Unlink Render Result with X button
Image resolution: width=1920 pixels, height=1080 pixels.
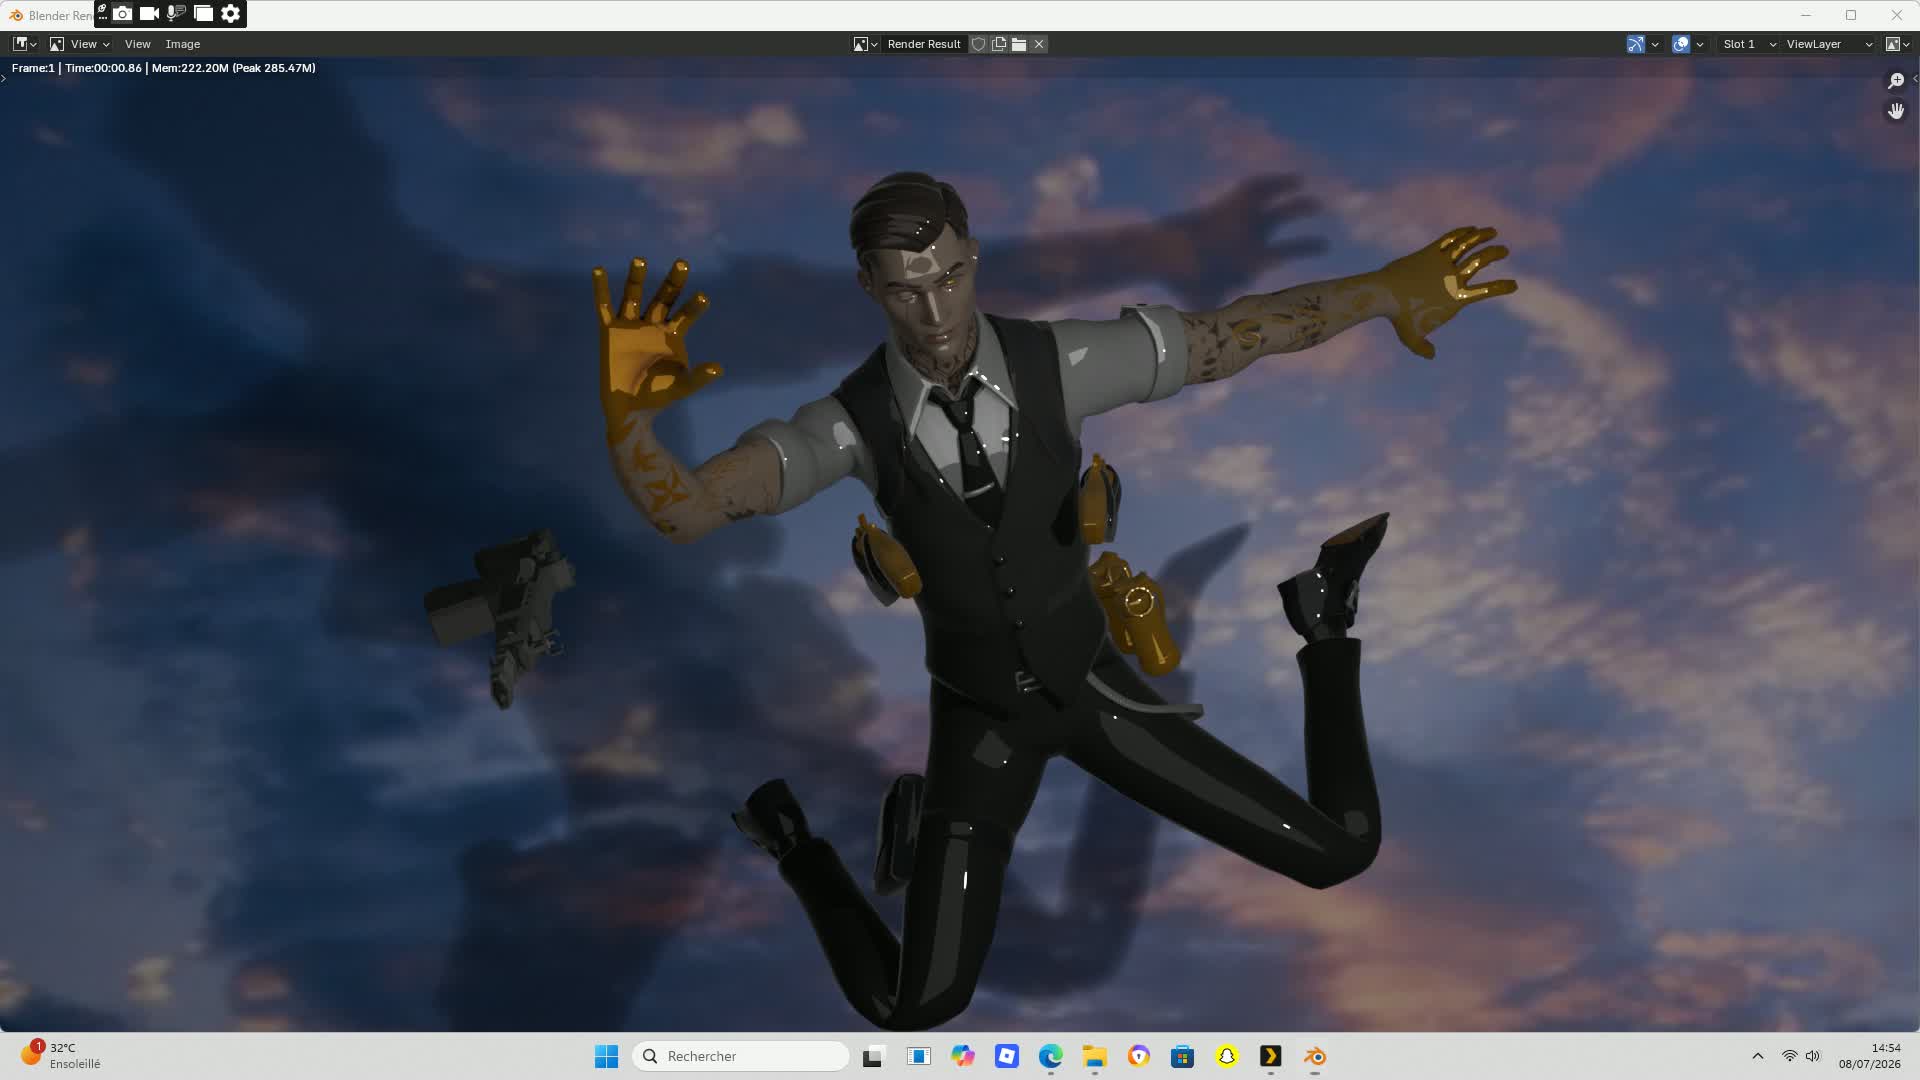point(1039,44)
